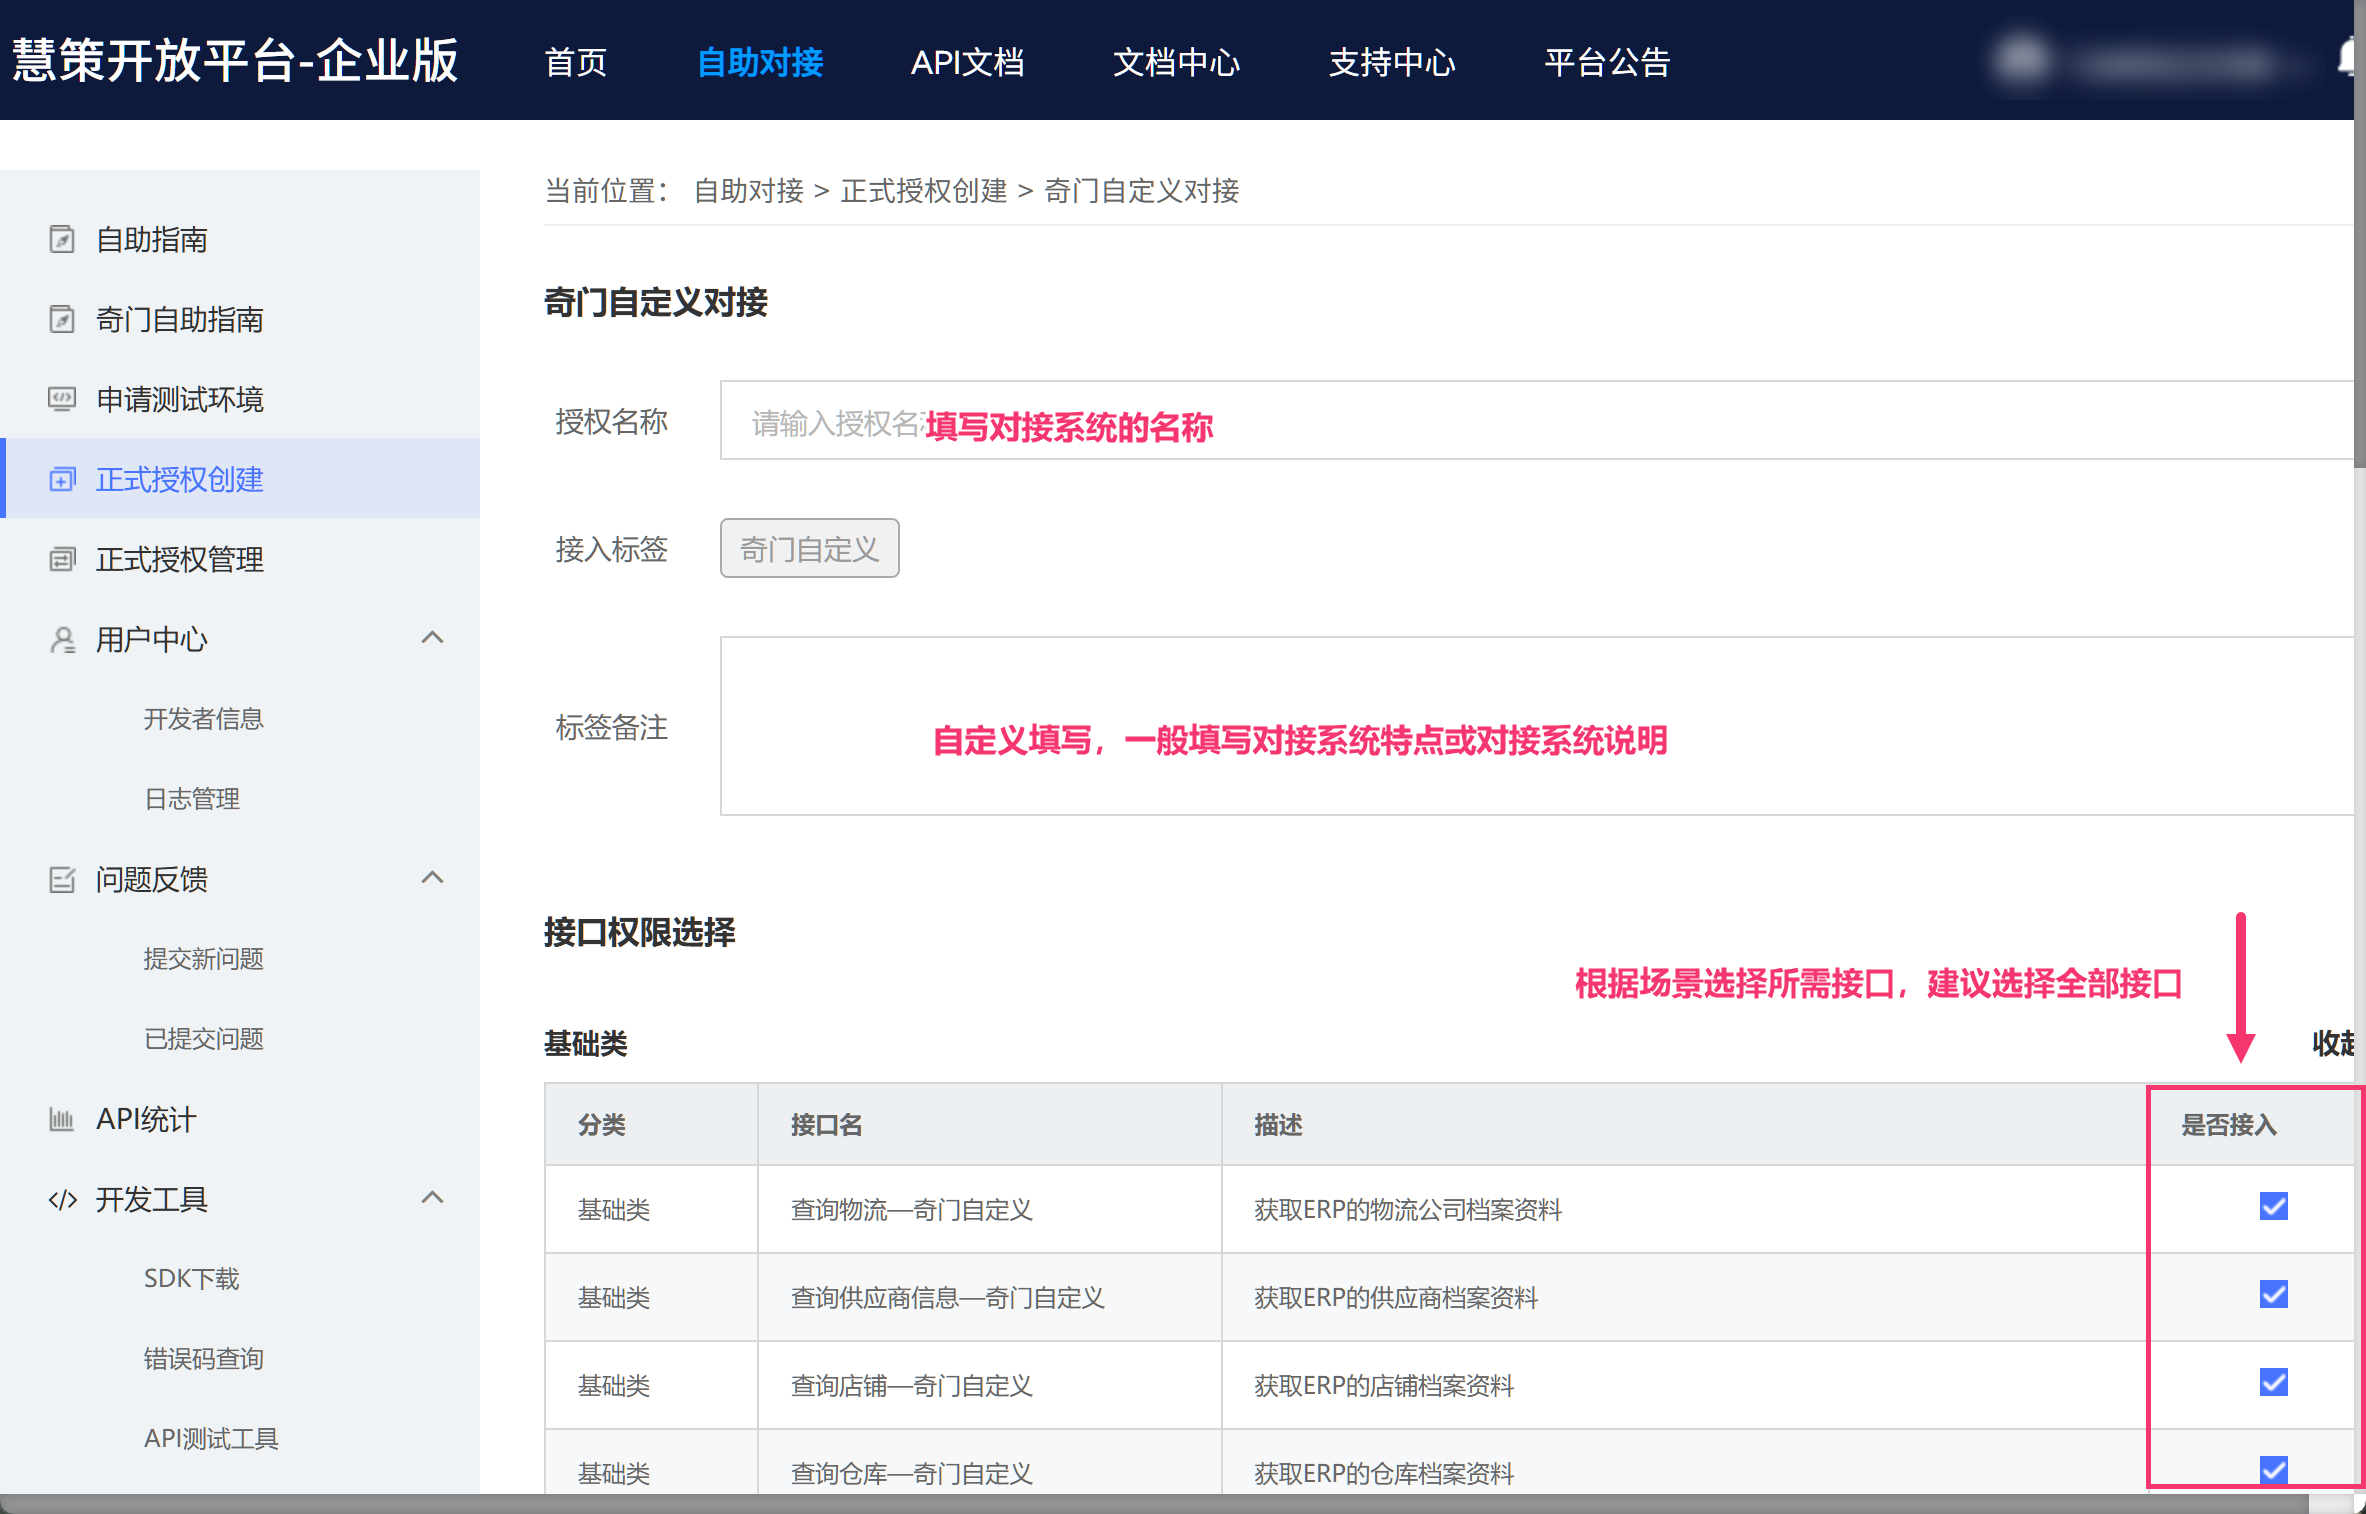The height and width of the screenshot is (1514, 2366).
Task: Toggle the 查询供应商信息—奇门自定义 checkbox
Action: pos(2273,1295)
